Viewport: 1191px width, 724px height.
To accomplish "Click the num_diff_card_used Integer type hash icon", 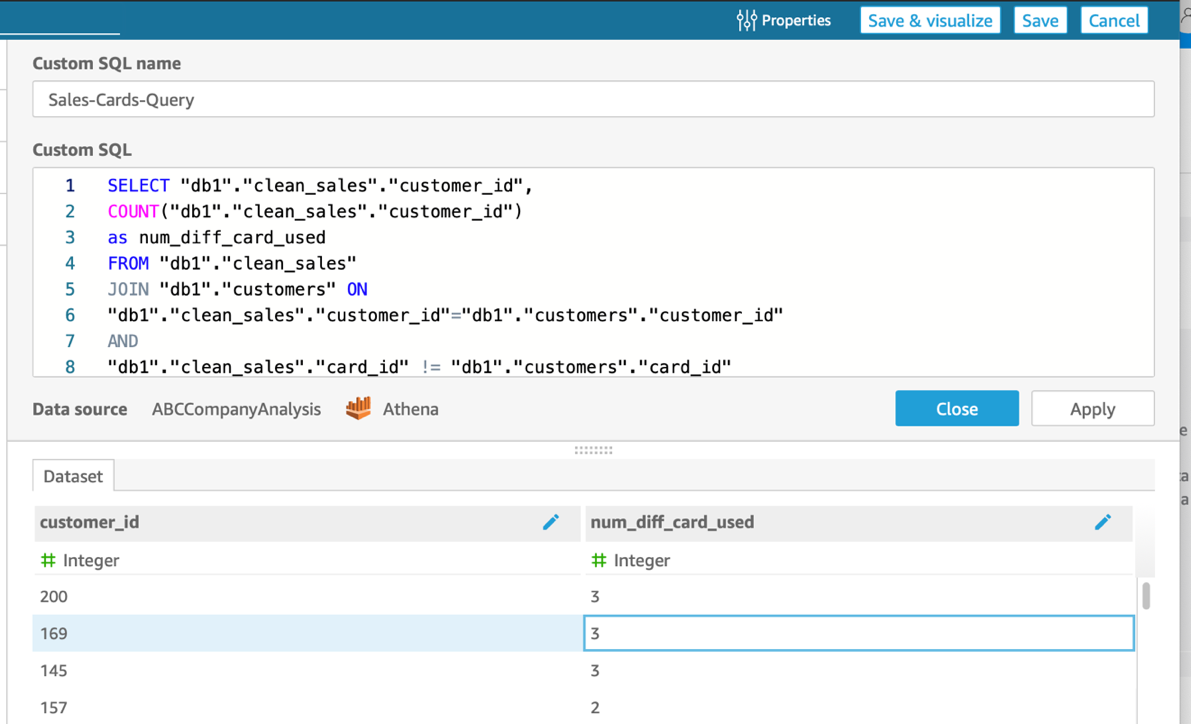I will coord(599,560).
